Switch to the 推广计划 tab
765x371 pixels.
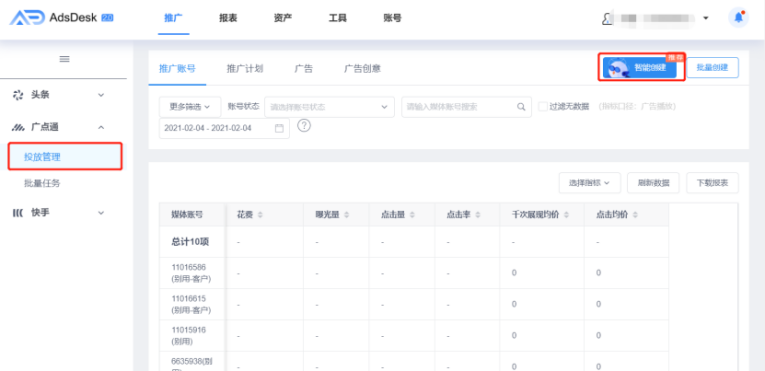tap(245, 68)
